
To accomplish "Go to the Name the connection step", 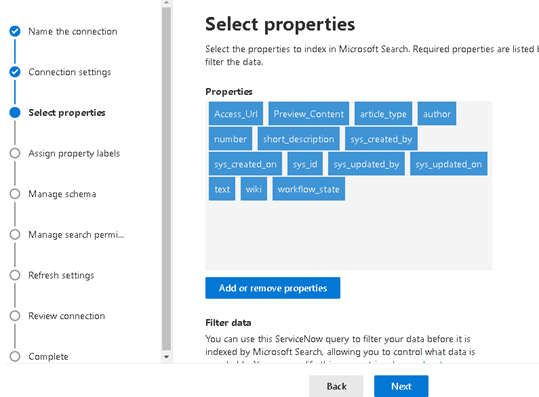I will point(73,31).
